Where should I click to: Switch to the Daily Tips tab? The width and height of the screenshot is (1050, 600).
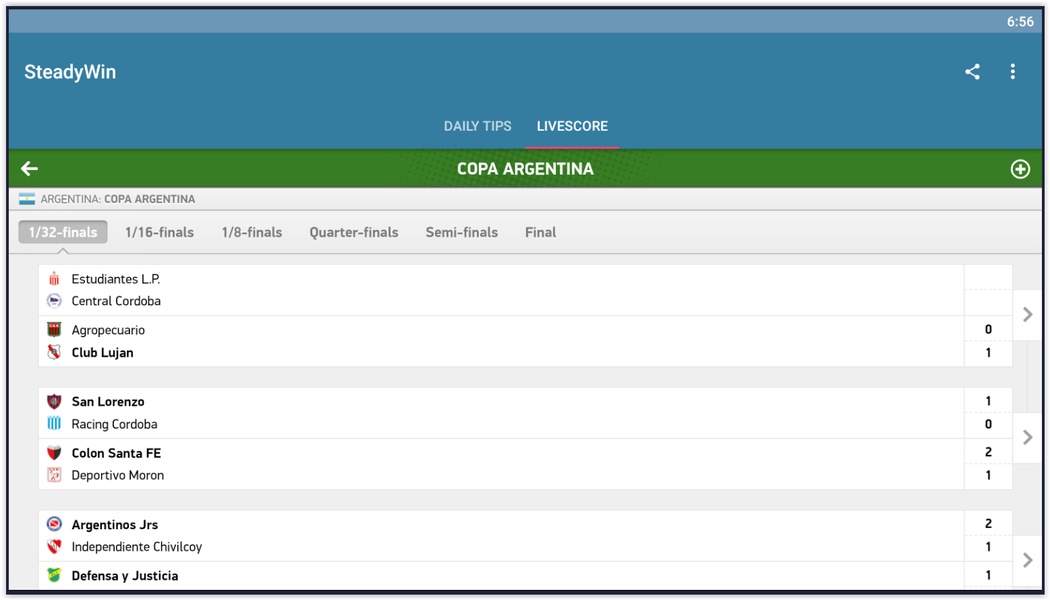[477, 126]
